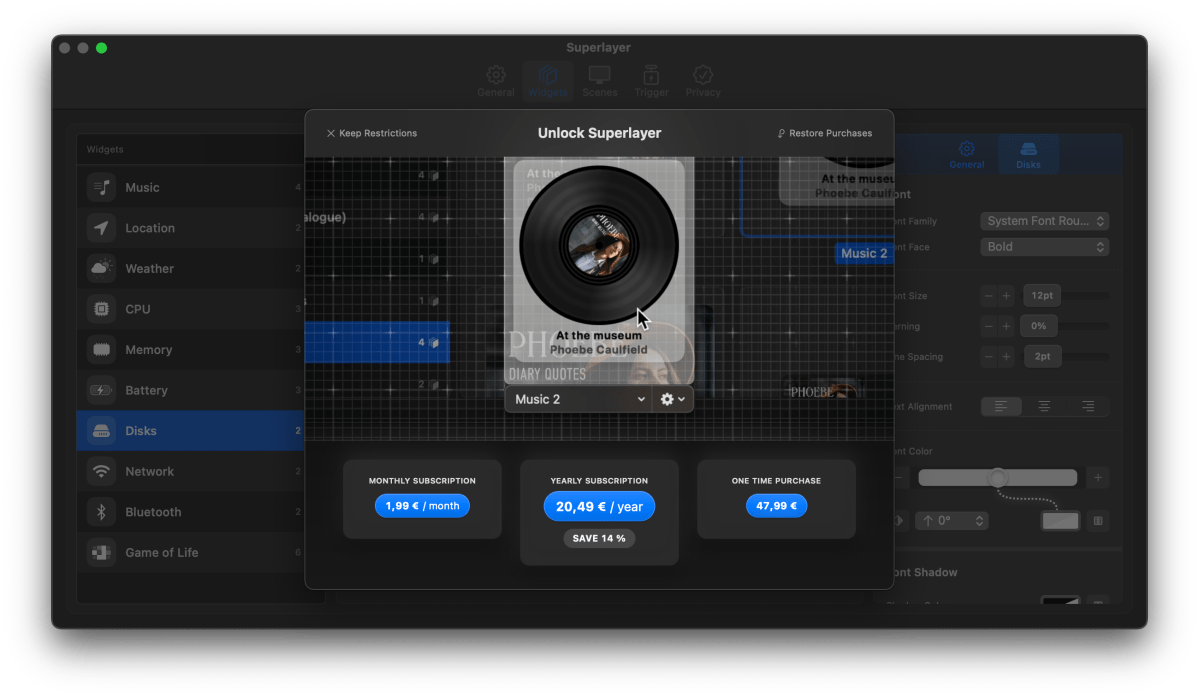1199x697 pixels.
Task: Select the Battery widget icon
Action: click(101, 390)
